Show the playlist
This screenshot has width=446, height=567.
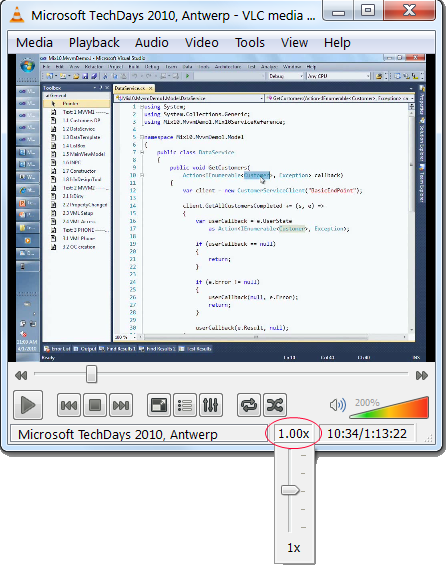coord(185,405)
